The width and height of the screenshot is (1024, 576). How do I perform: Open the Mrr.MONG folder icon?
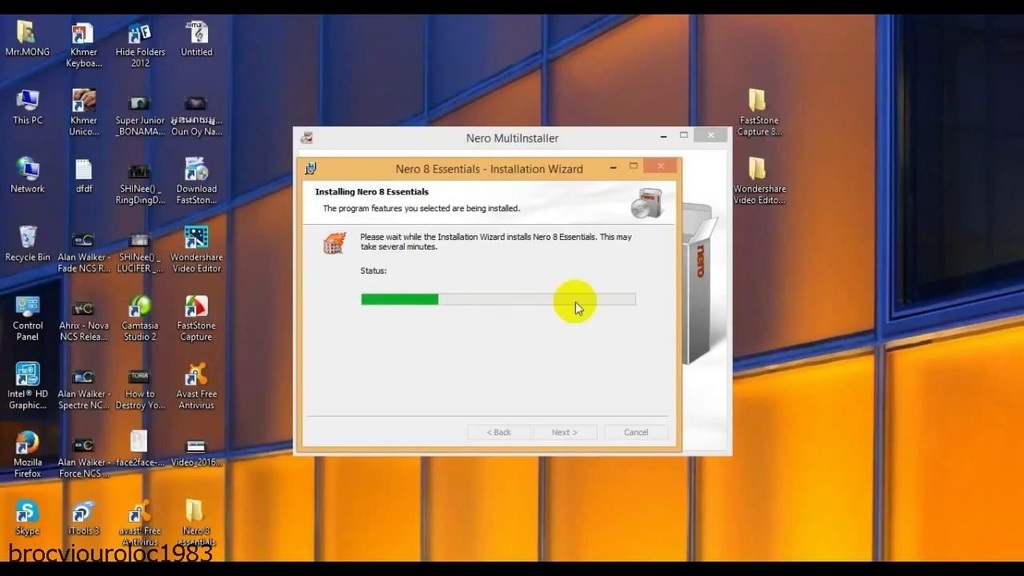(x=27, y=39)
